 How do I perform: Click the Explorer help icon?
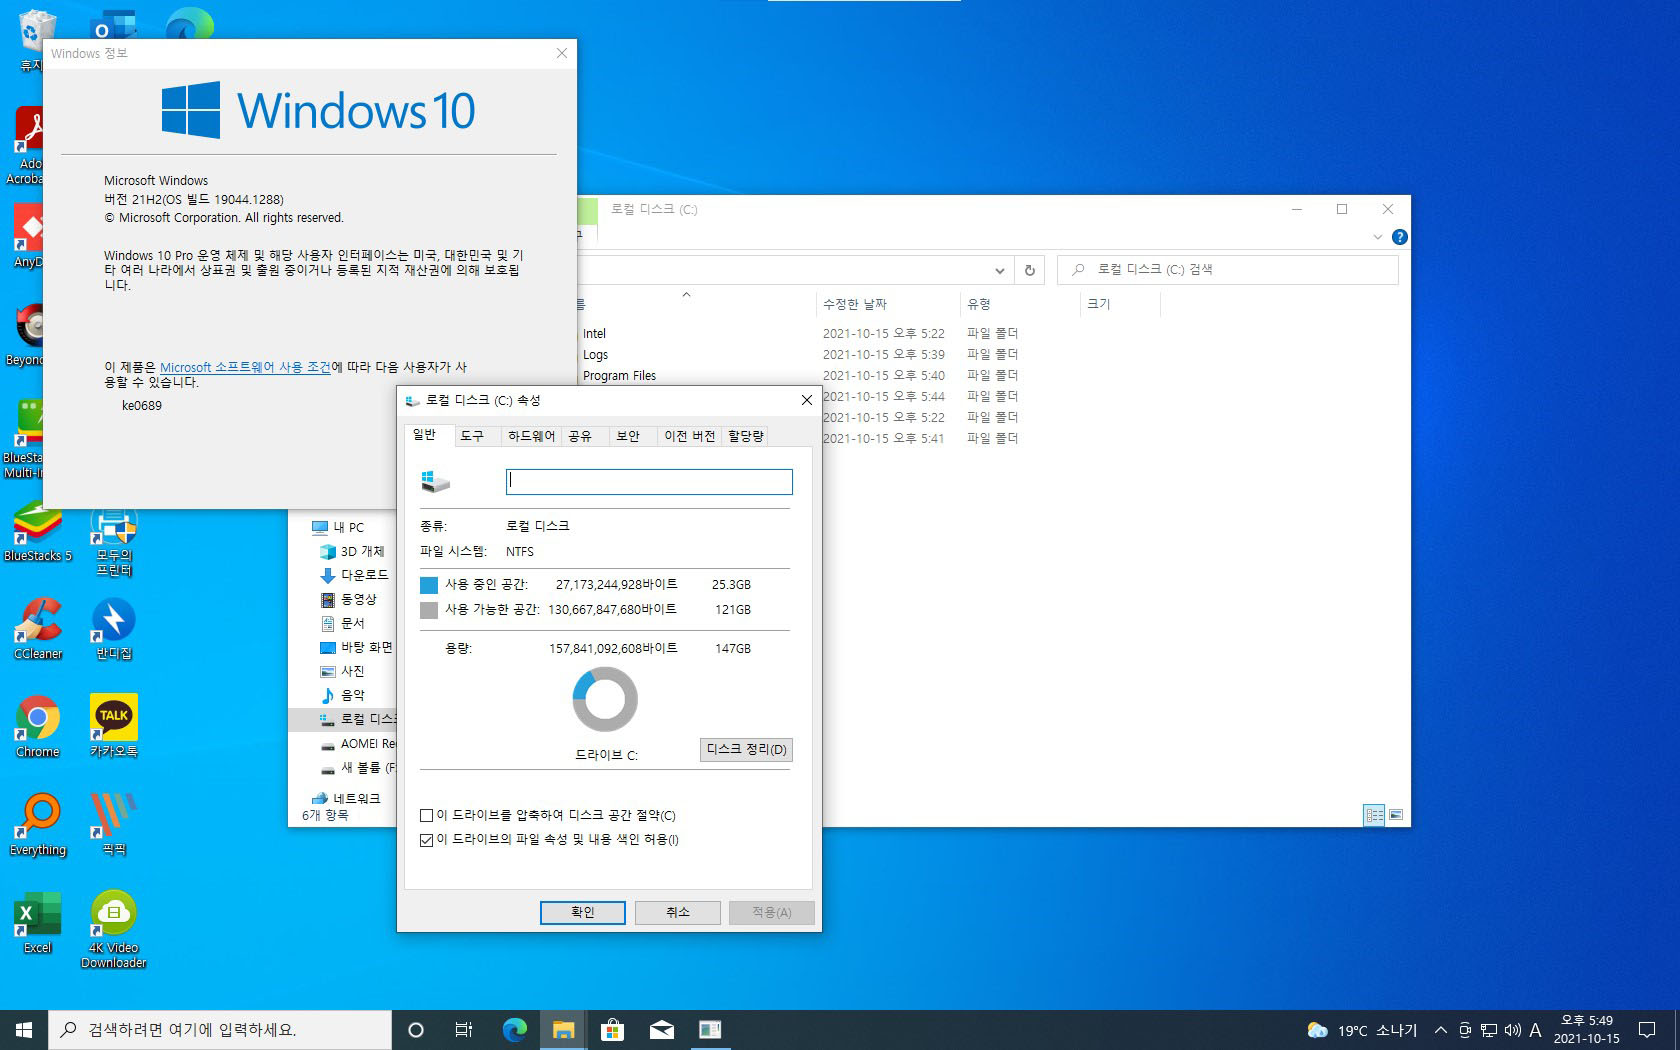pyautogui.click(x=1399, y=237)
